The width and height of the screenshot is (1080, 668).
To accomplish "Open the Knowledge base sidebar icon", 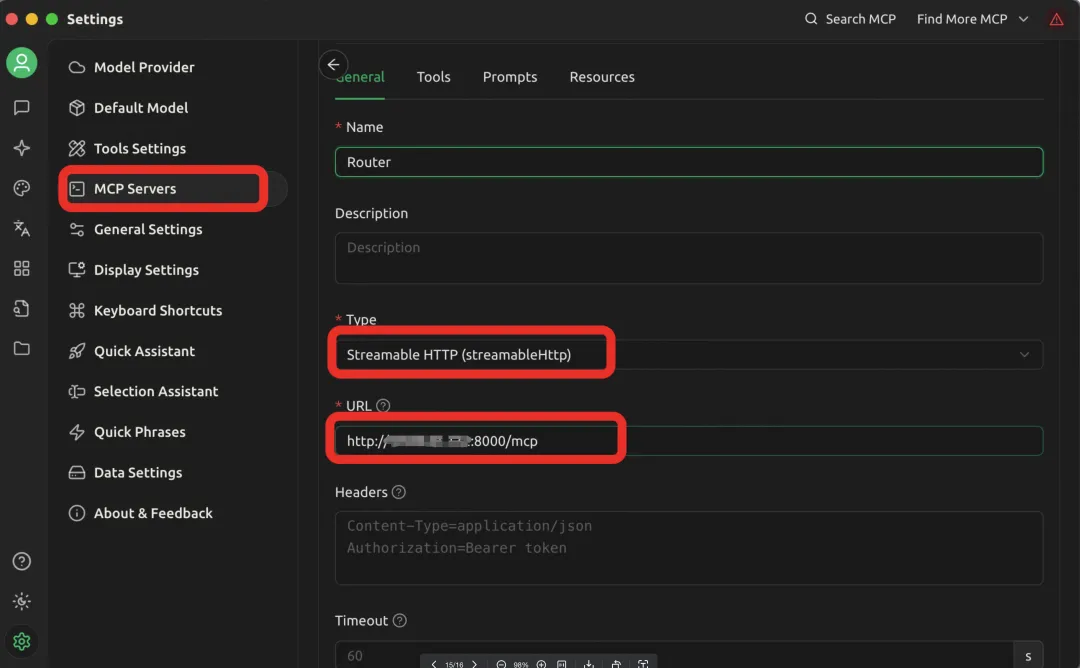I will (22, 308).
